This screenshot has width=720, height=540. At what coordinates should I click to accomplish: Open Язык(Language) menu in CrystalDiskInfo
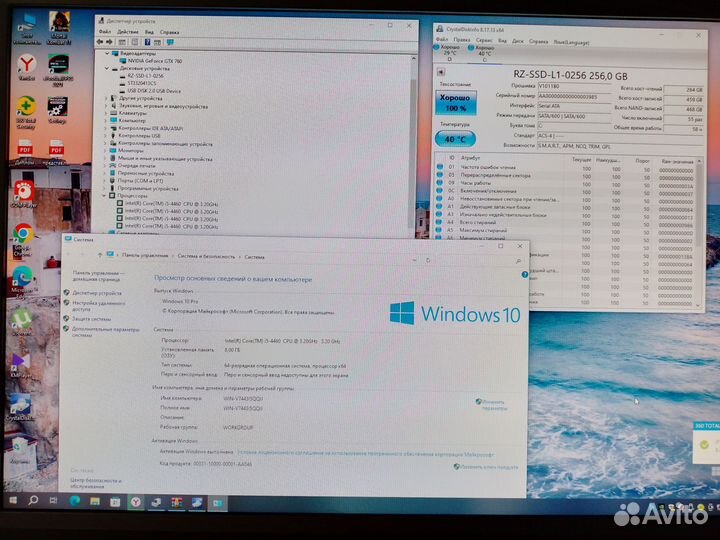(571, 42)
